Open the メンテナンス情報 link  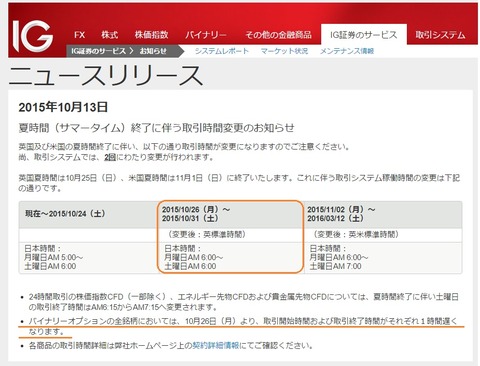[x=347, y=51]
